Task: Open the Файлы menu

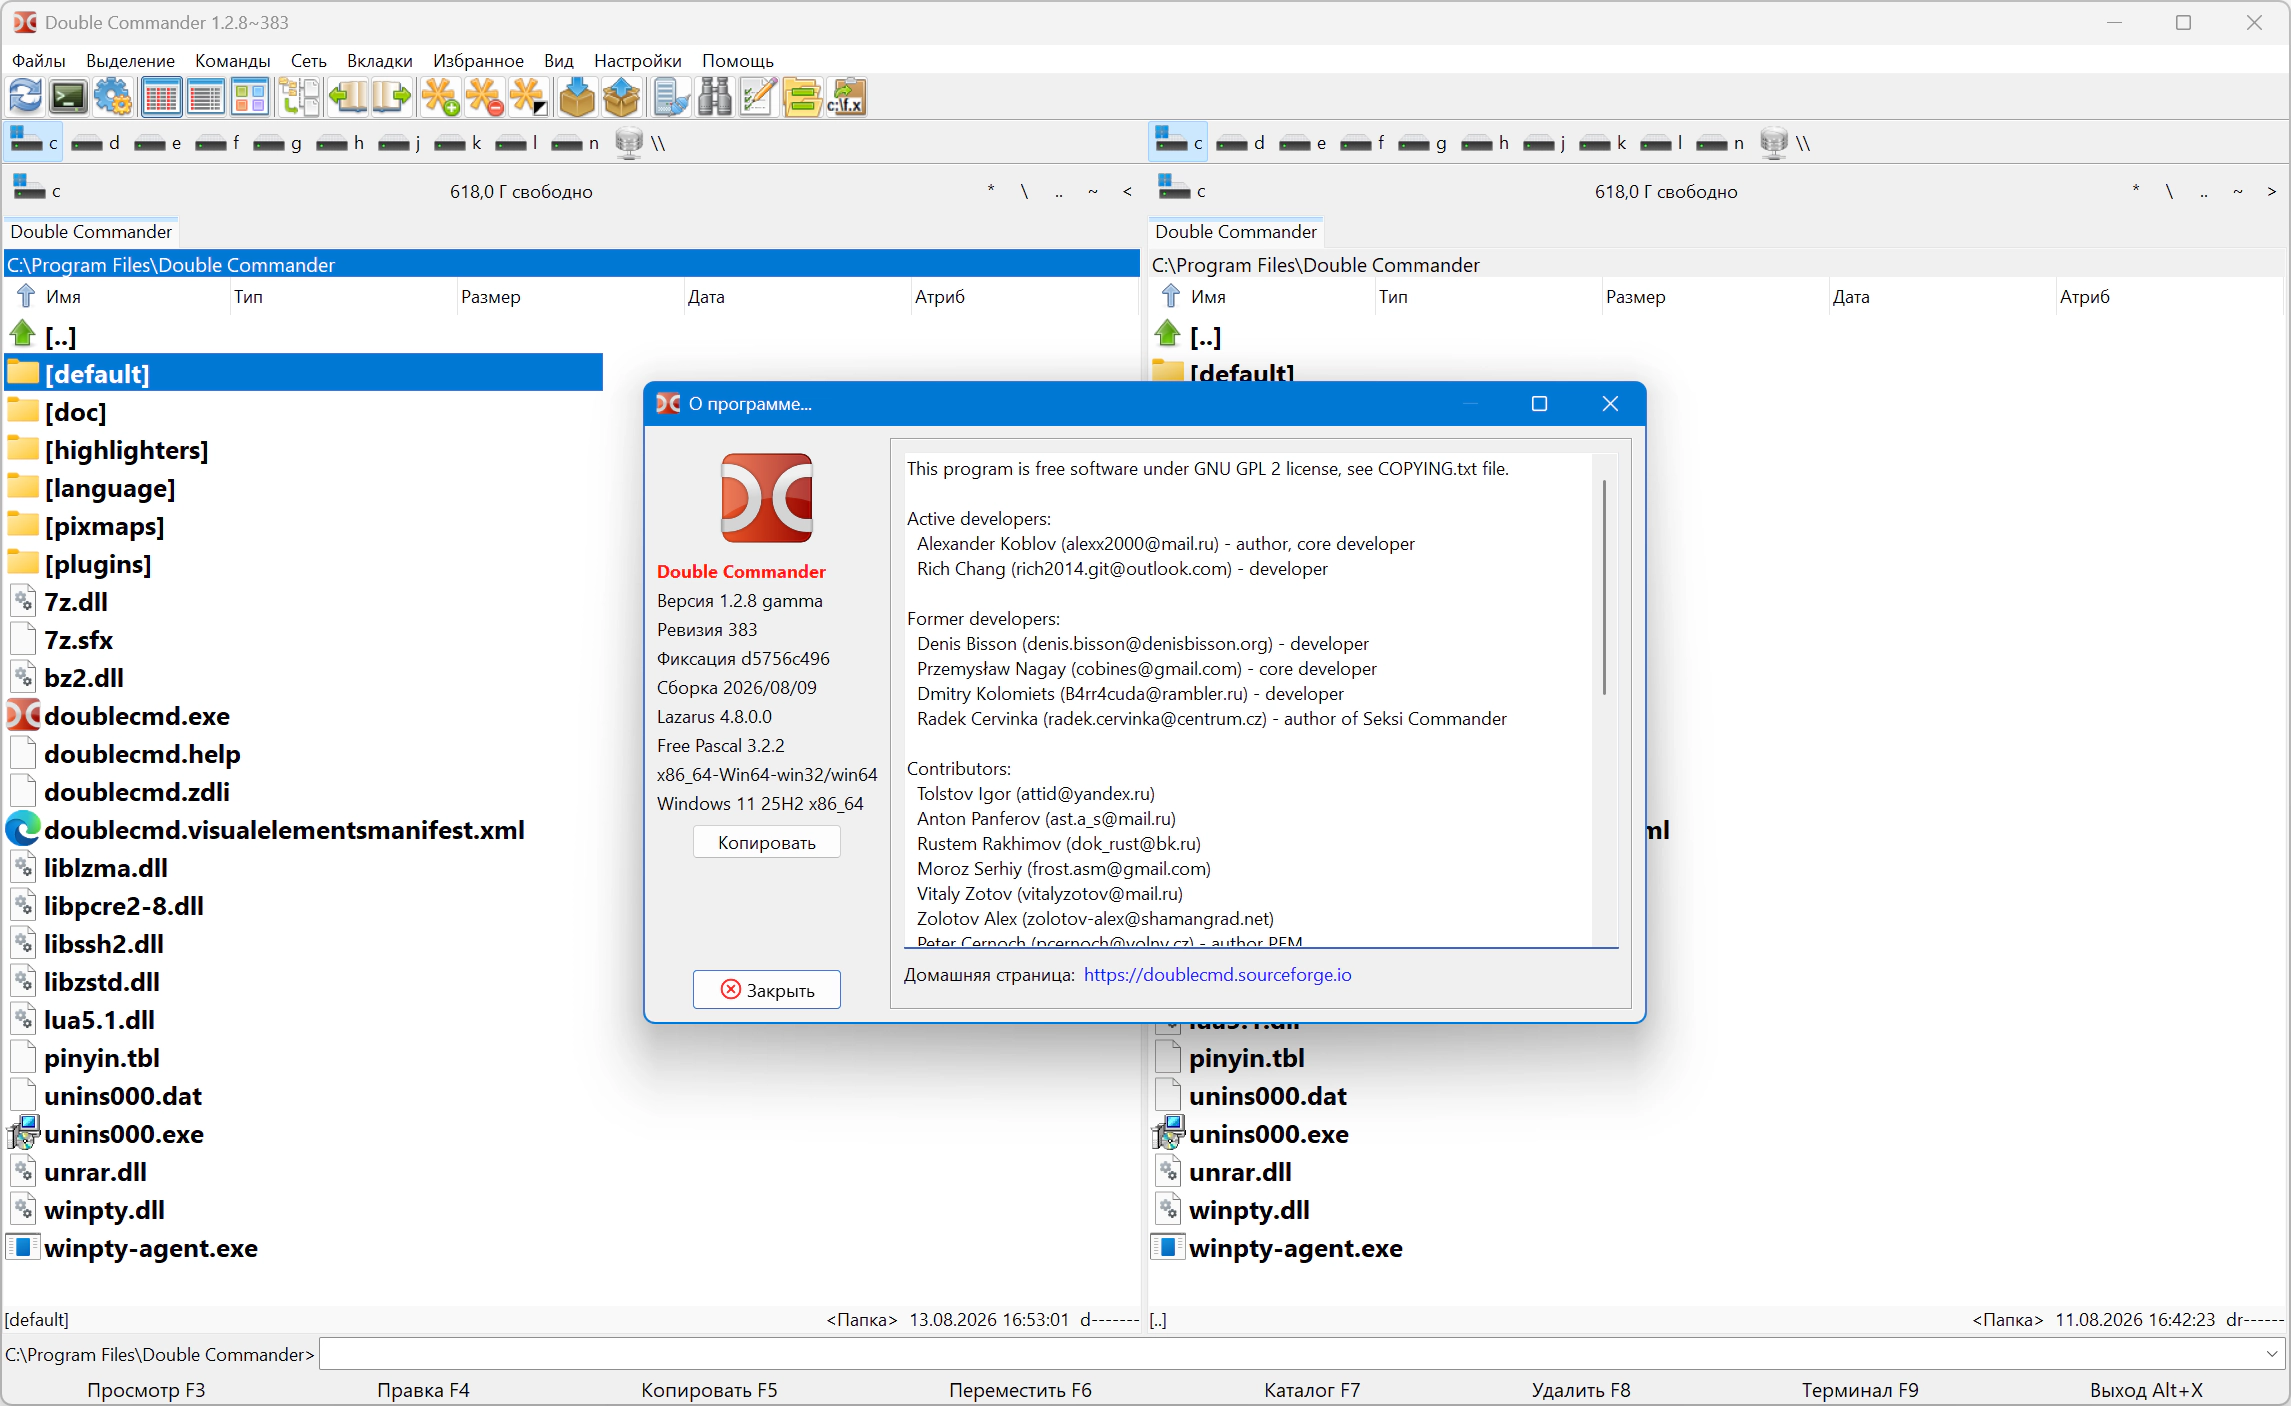Action: point(38,61)
